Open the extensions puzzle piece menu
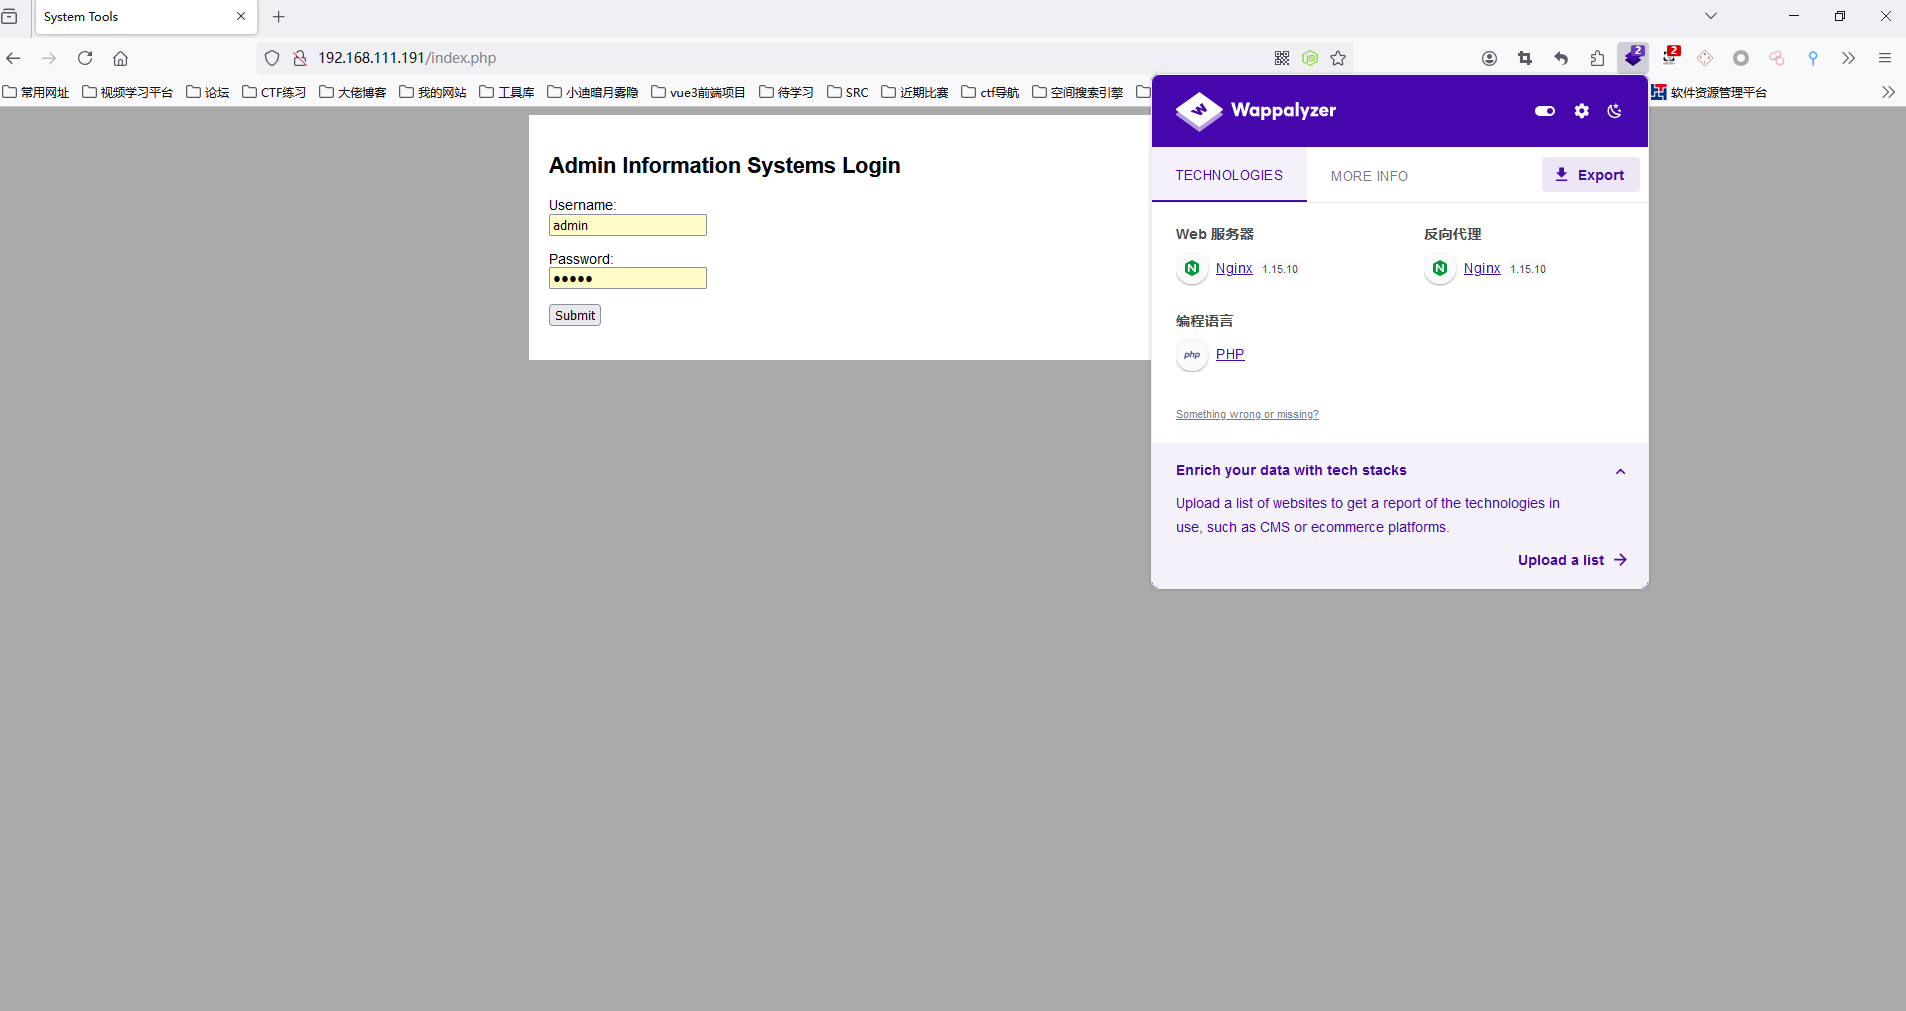Image resolution: width=1906 pixels, height=1011 pixels. tap(1597, 58)
